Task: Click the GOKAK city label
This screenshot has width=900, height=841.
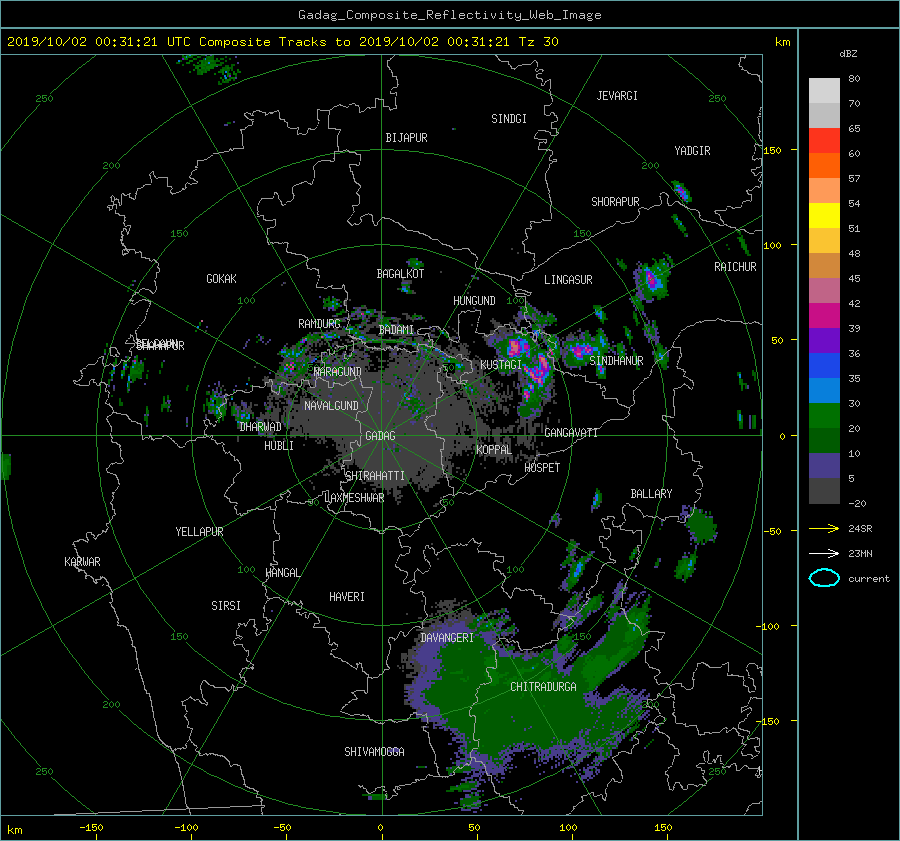Action: pyautogui.click(x=221, y=279)
